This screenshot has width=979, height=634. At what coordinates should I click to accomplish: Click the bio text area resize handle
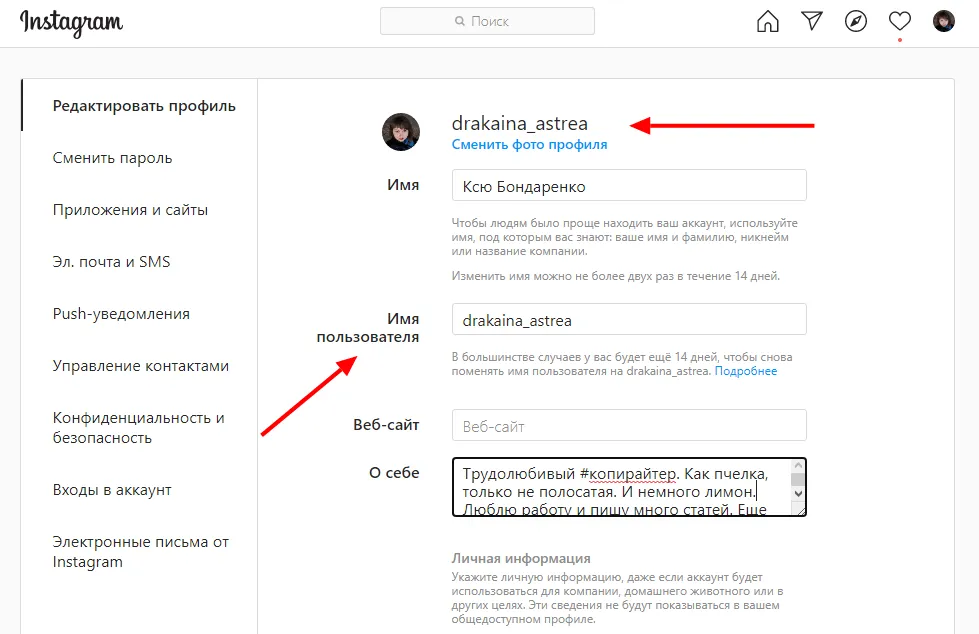799,510
